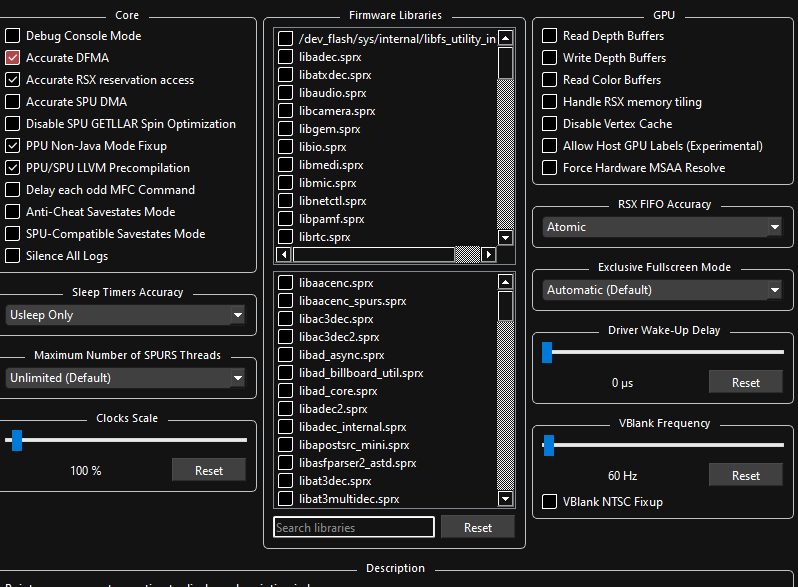Check libac3dec2.sprx library

286,337
